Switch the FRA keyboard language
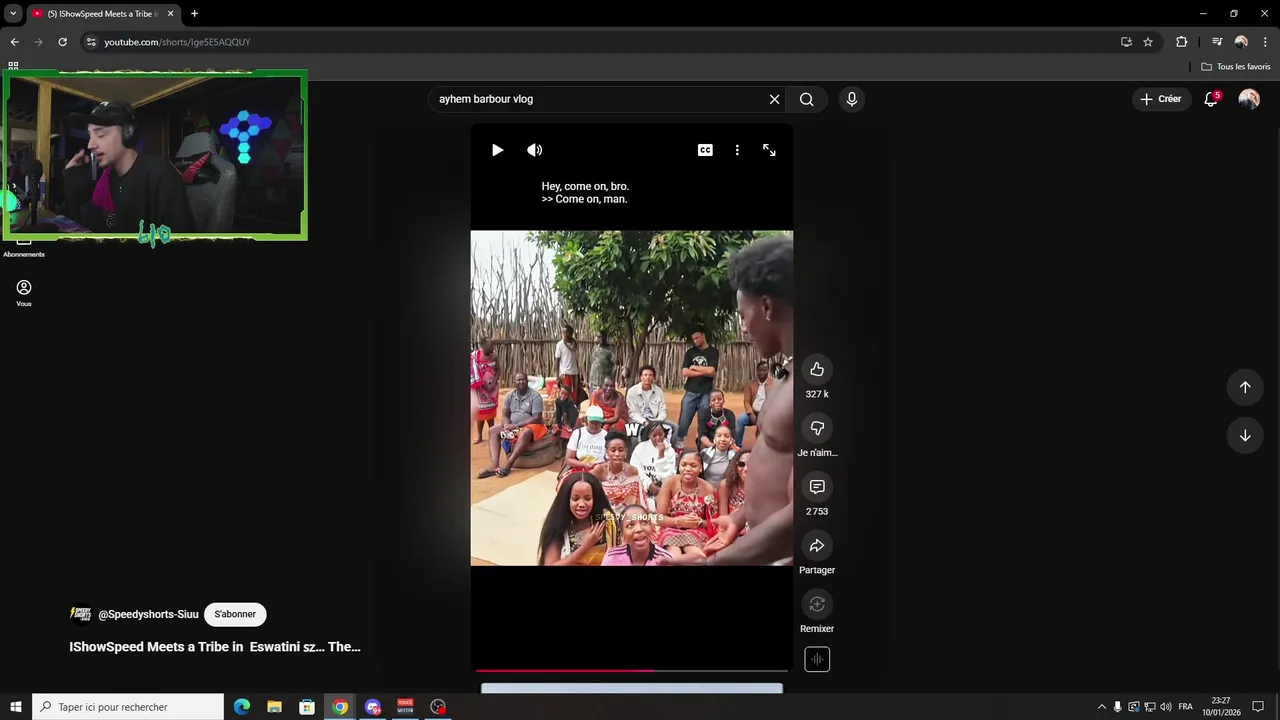The image size is (1280, 720). tap(1185, 707)
